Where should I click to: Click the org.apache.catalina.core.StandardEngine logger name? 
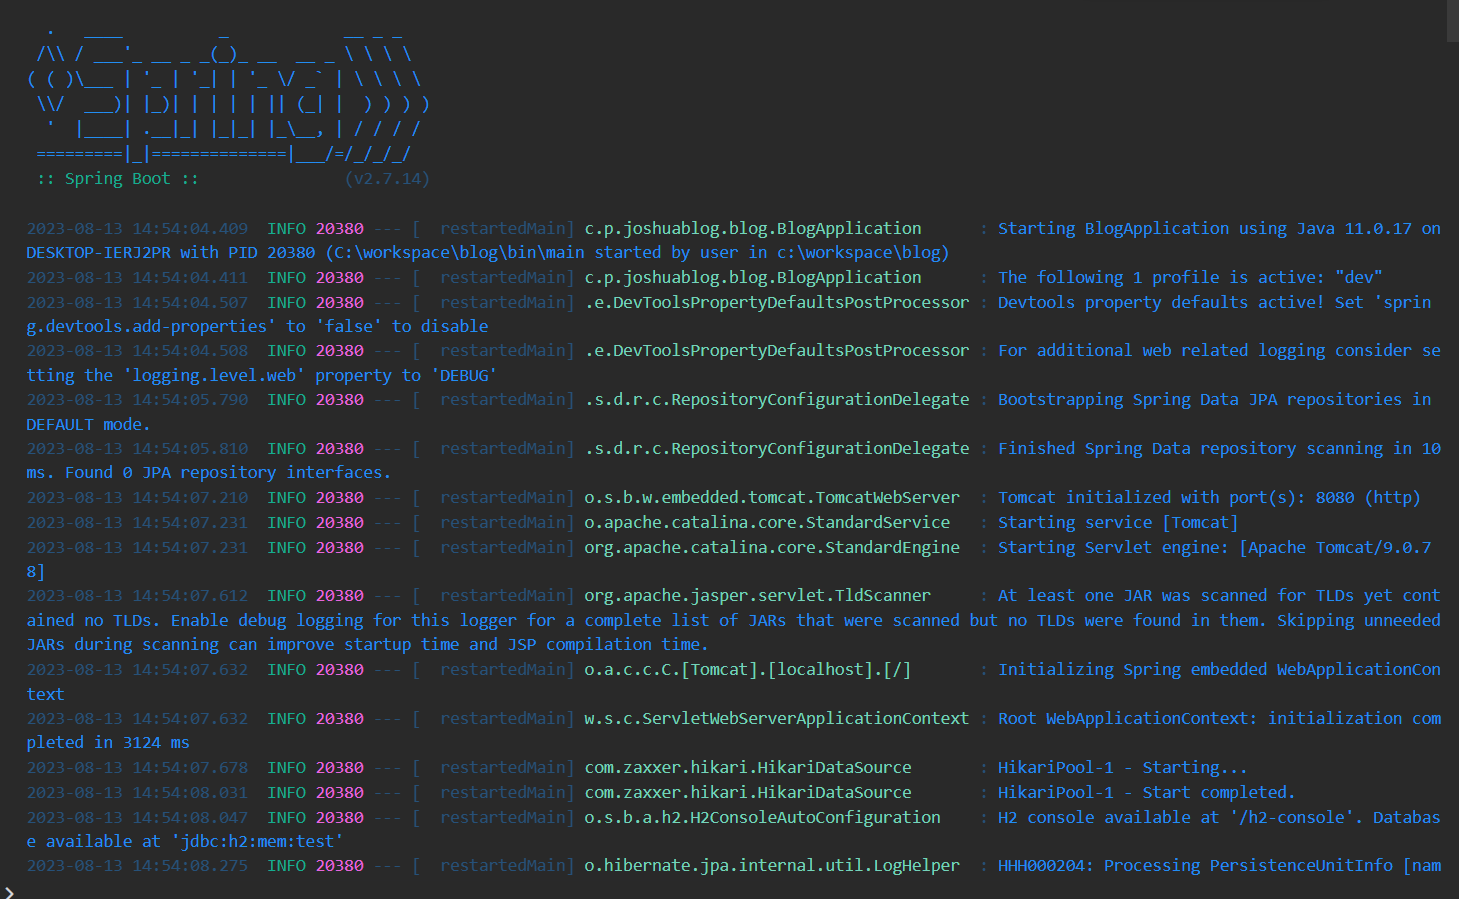coord(772,548)
